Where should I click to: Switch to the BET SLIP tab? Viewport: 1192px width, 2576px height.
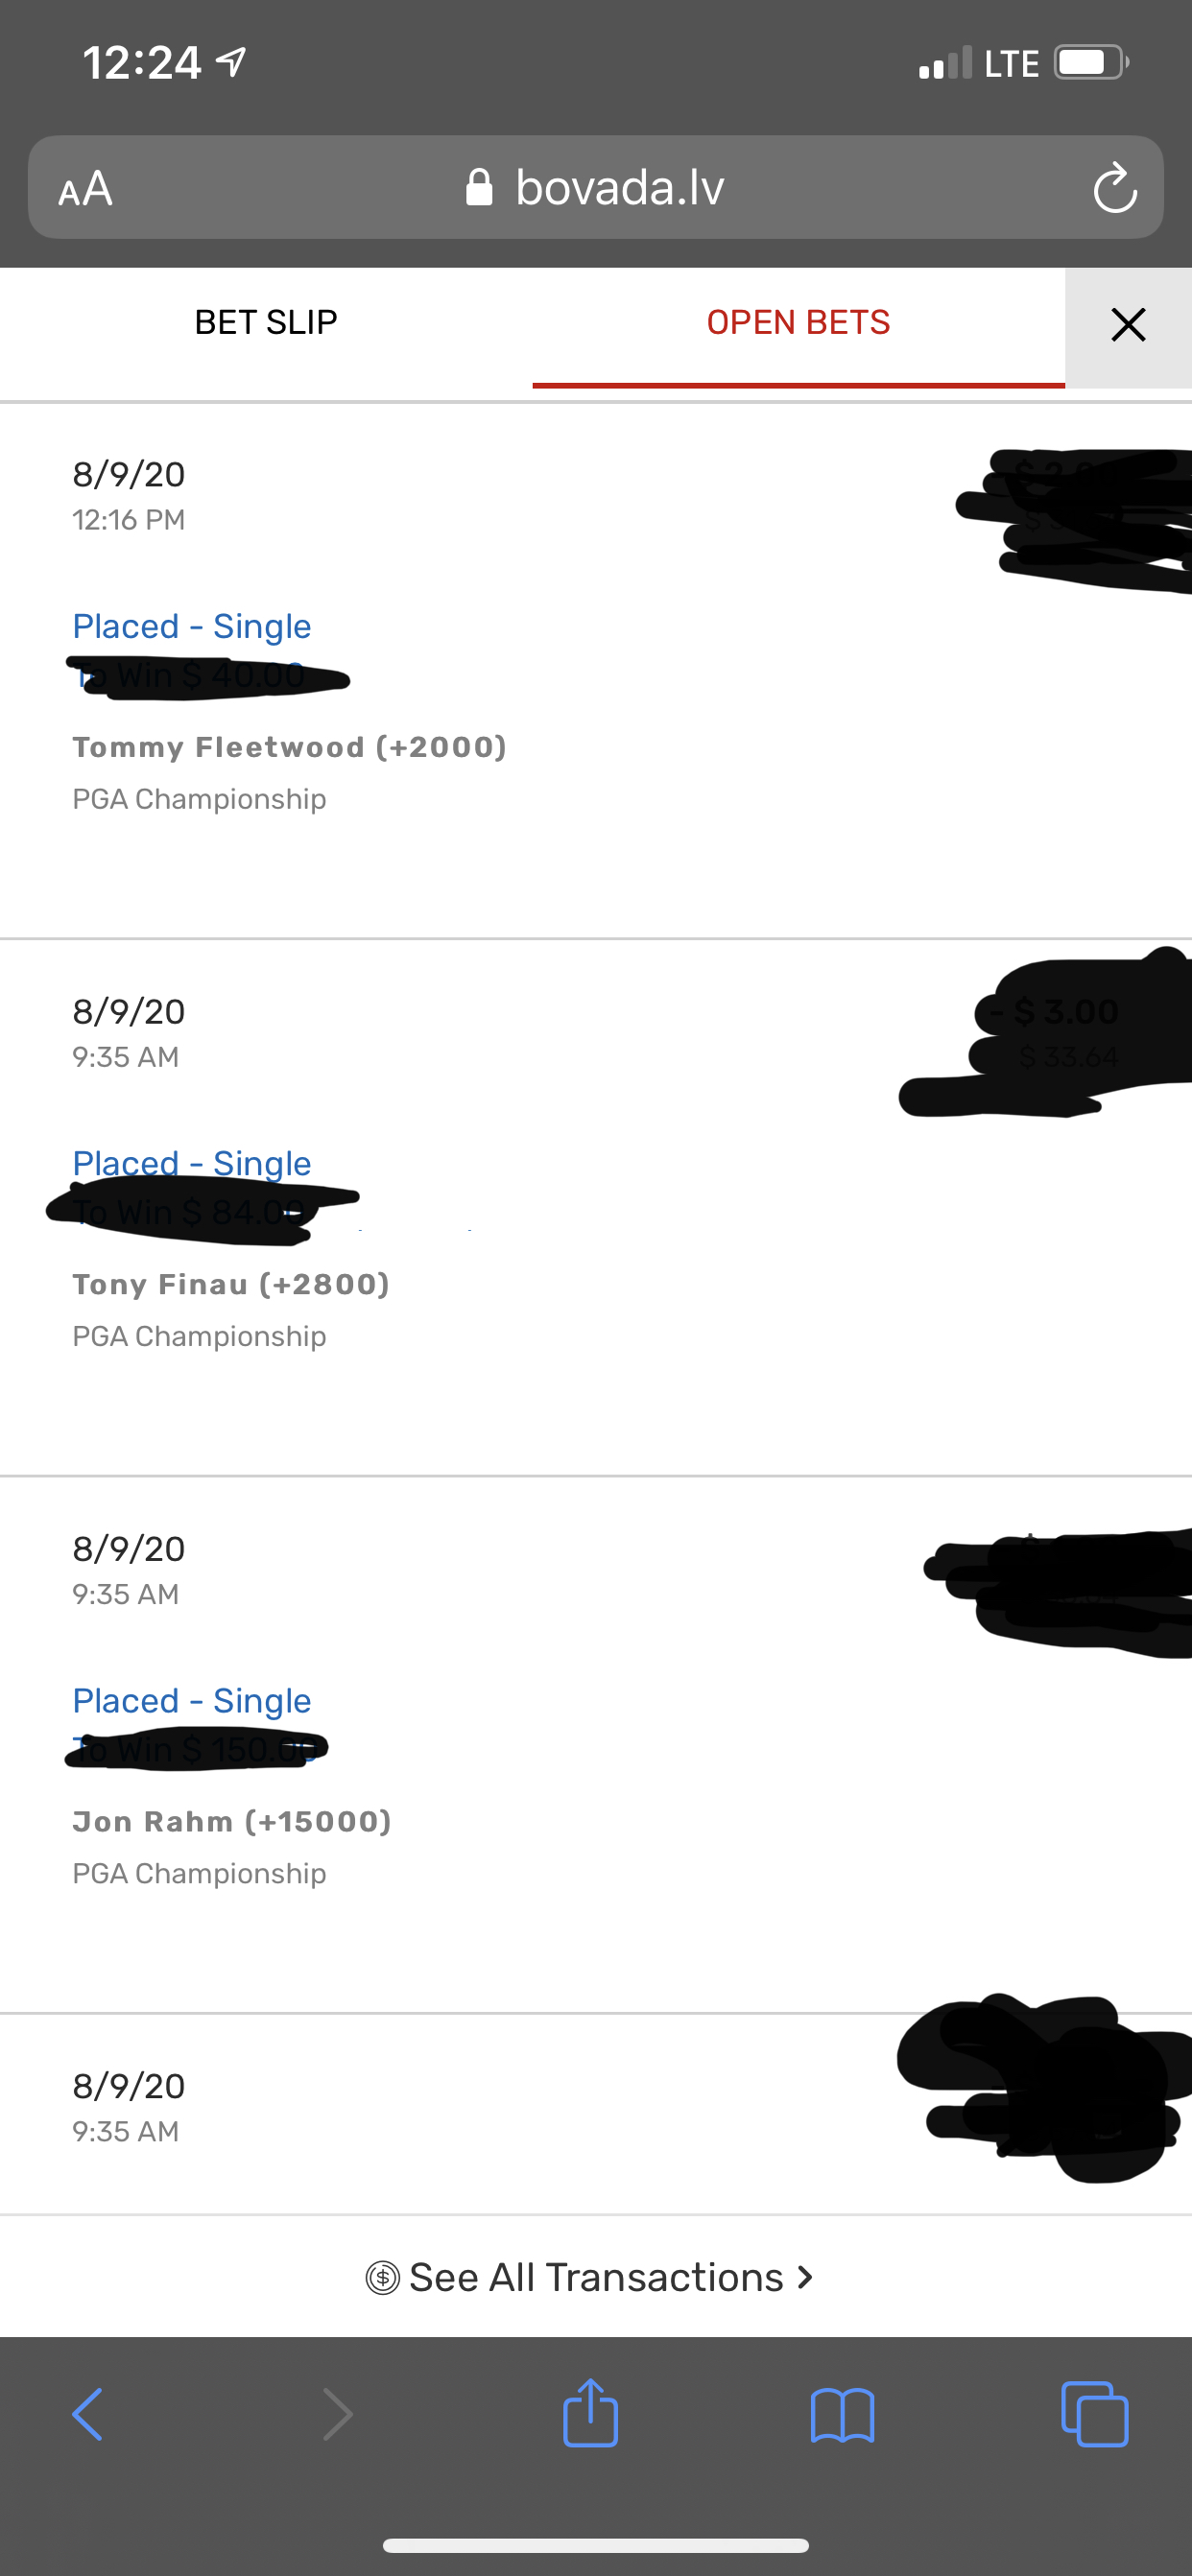(x=266, y=322)
